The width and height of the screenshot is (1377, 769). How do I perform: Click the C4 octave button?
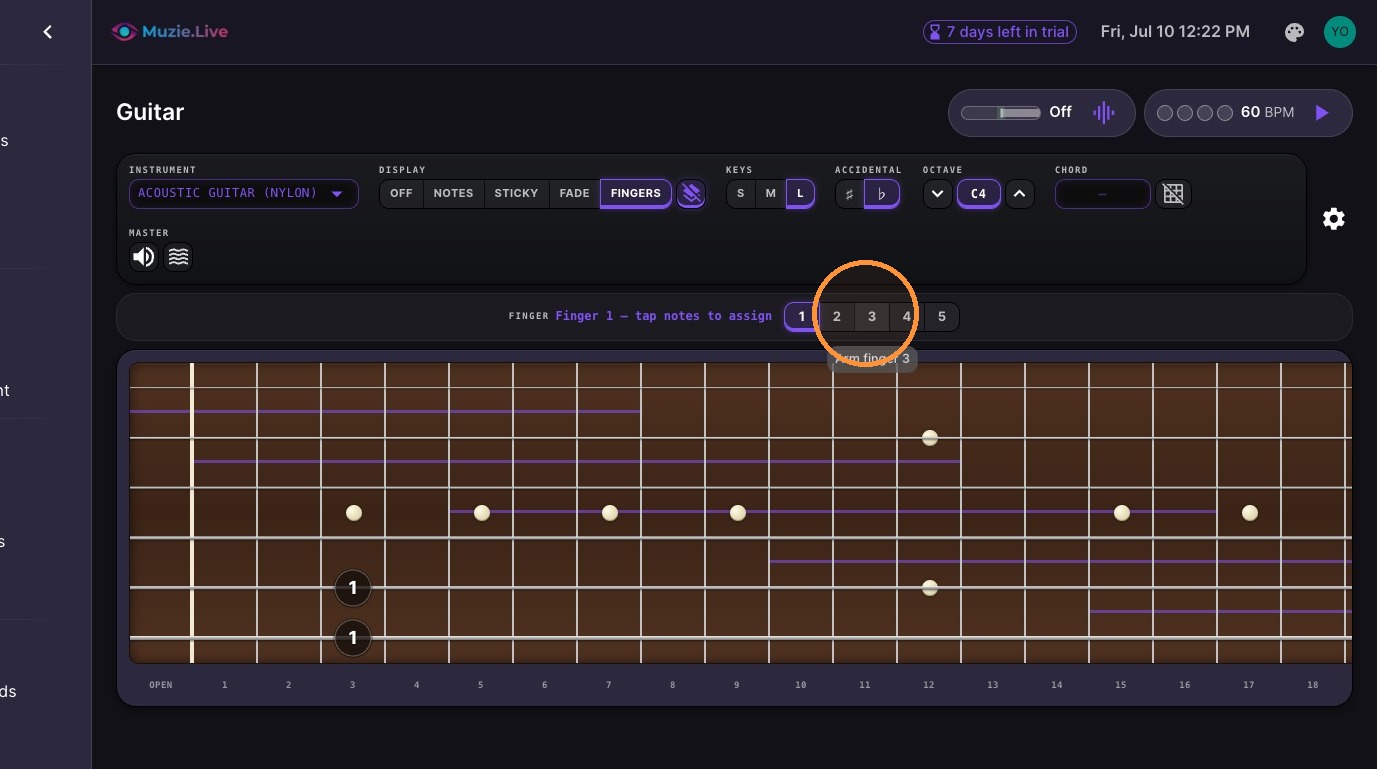point(978,193)
